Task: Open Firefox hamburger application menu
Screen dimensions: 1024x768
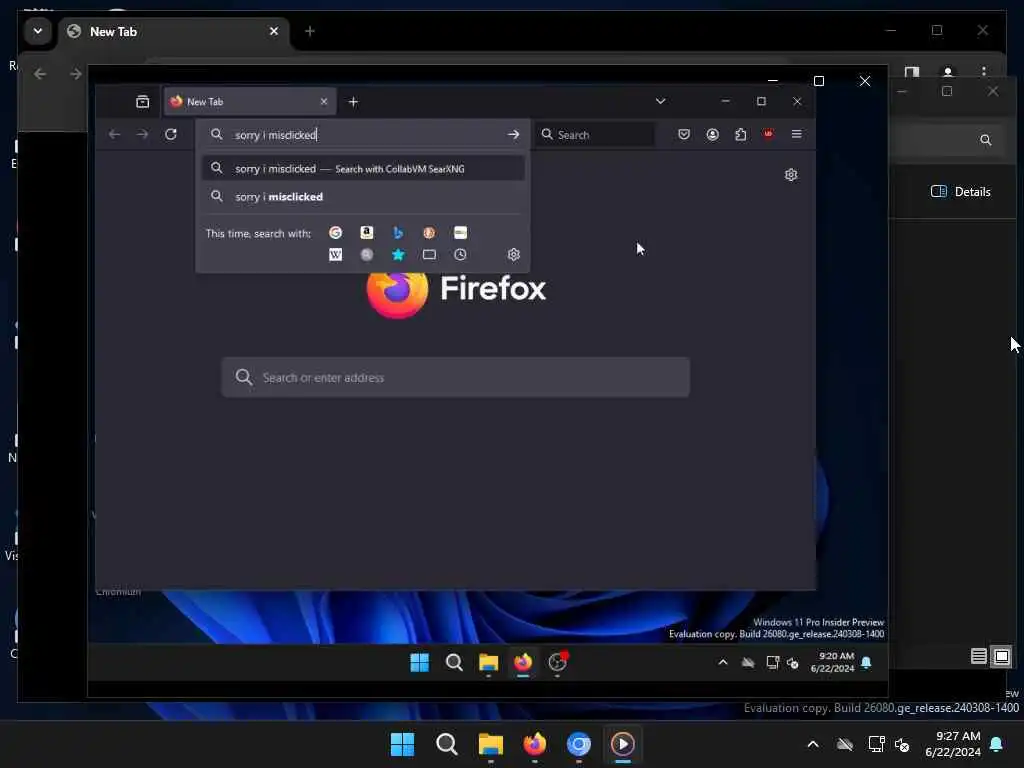Action: [797, 134]
